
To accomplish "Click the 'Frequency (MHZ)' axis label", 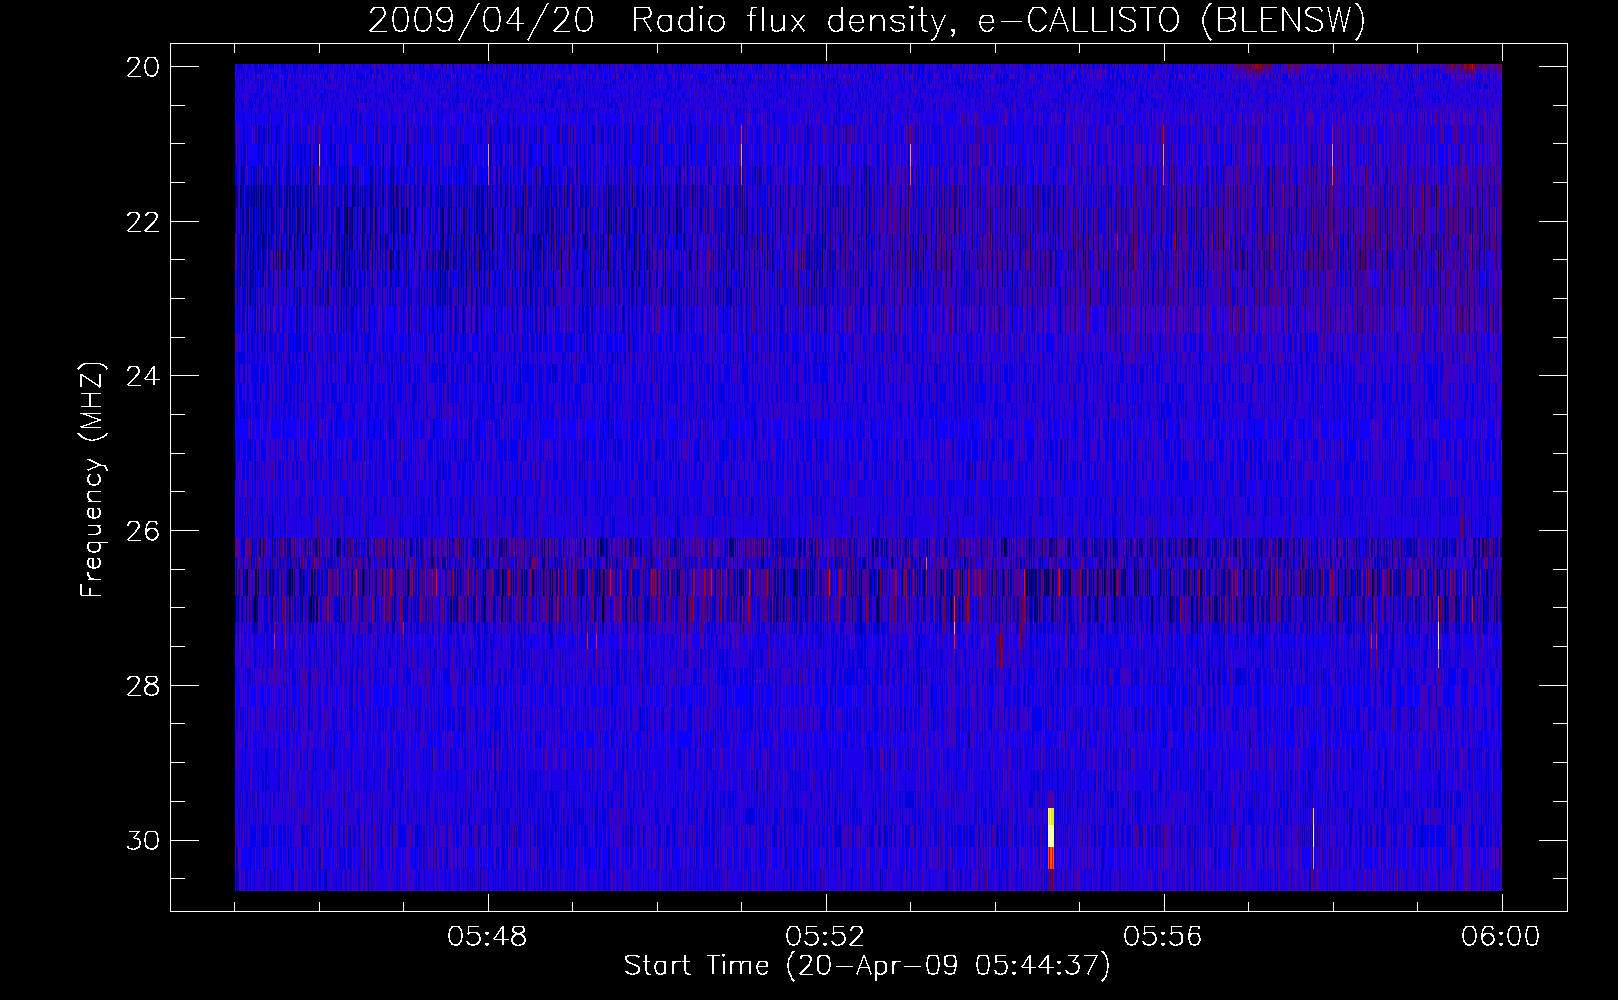I will tap(92, 480).
